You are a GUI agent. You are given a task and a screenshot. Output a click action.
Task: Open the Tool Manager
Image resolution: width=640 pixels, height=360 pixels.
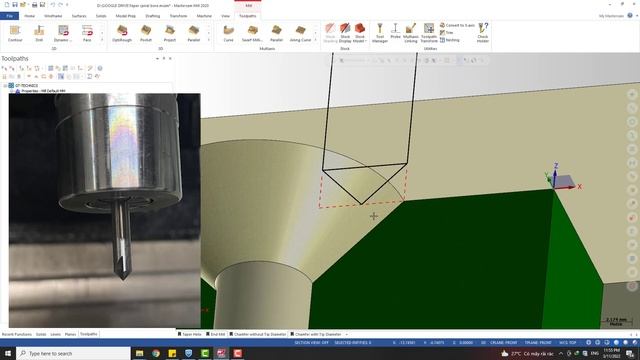point(380,33)
